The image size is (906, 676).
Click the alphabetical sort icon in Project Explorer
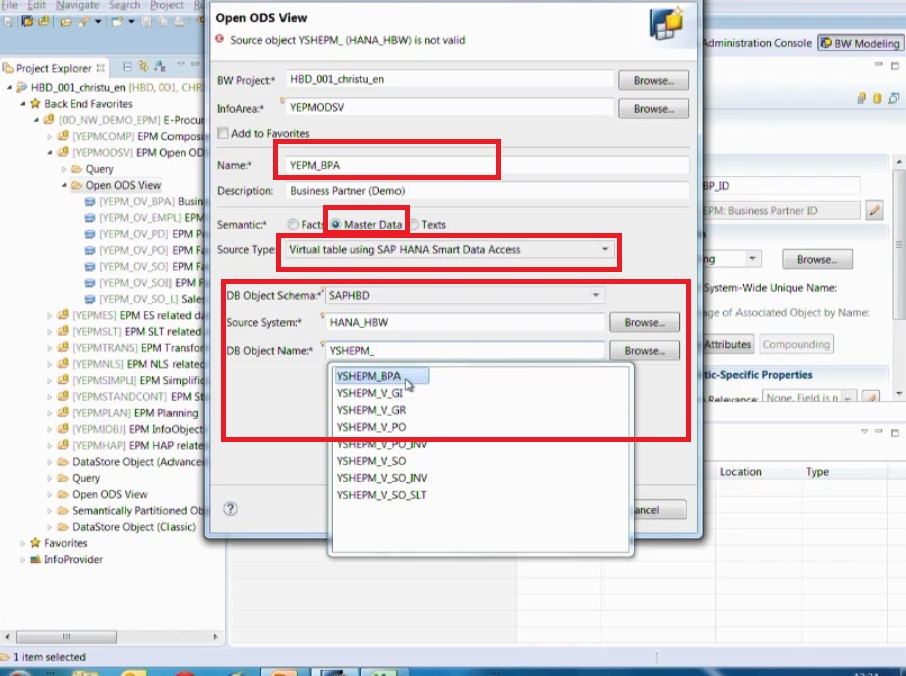point(159,65)
